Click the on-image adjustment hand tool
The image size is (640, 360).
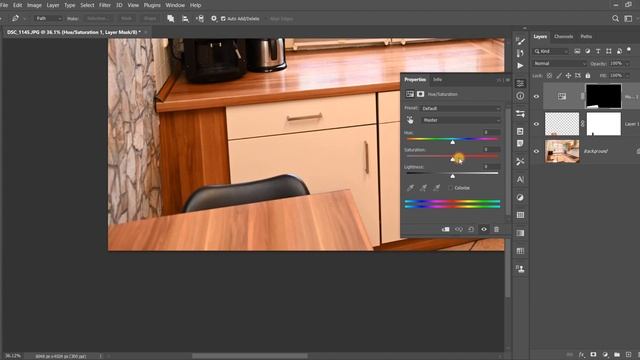coord(410,120)
